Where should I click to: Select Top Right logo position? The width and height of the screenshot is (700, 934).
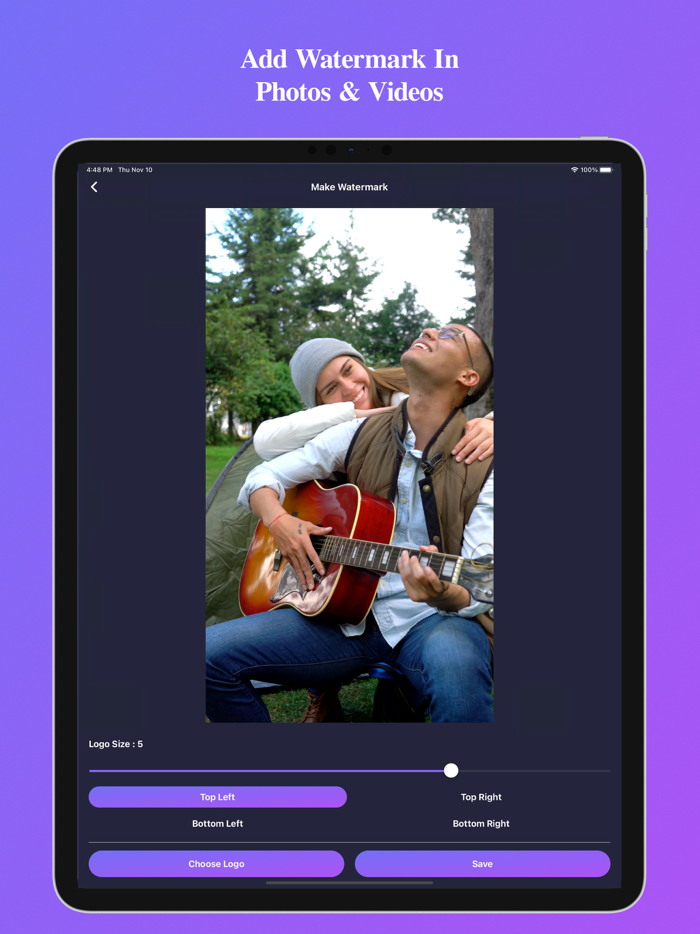point(481,797)
